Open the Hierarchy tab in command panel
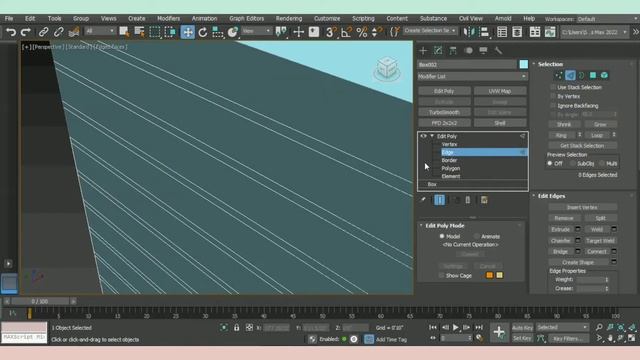The image size is (640, 360). coord(453,51)
